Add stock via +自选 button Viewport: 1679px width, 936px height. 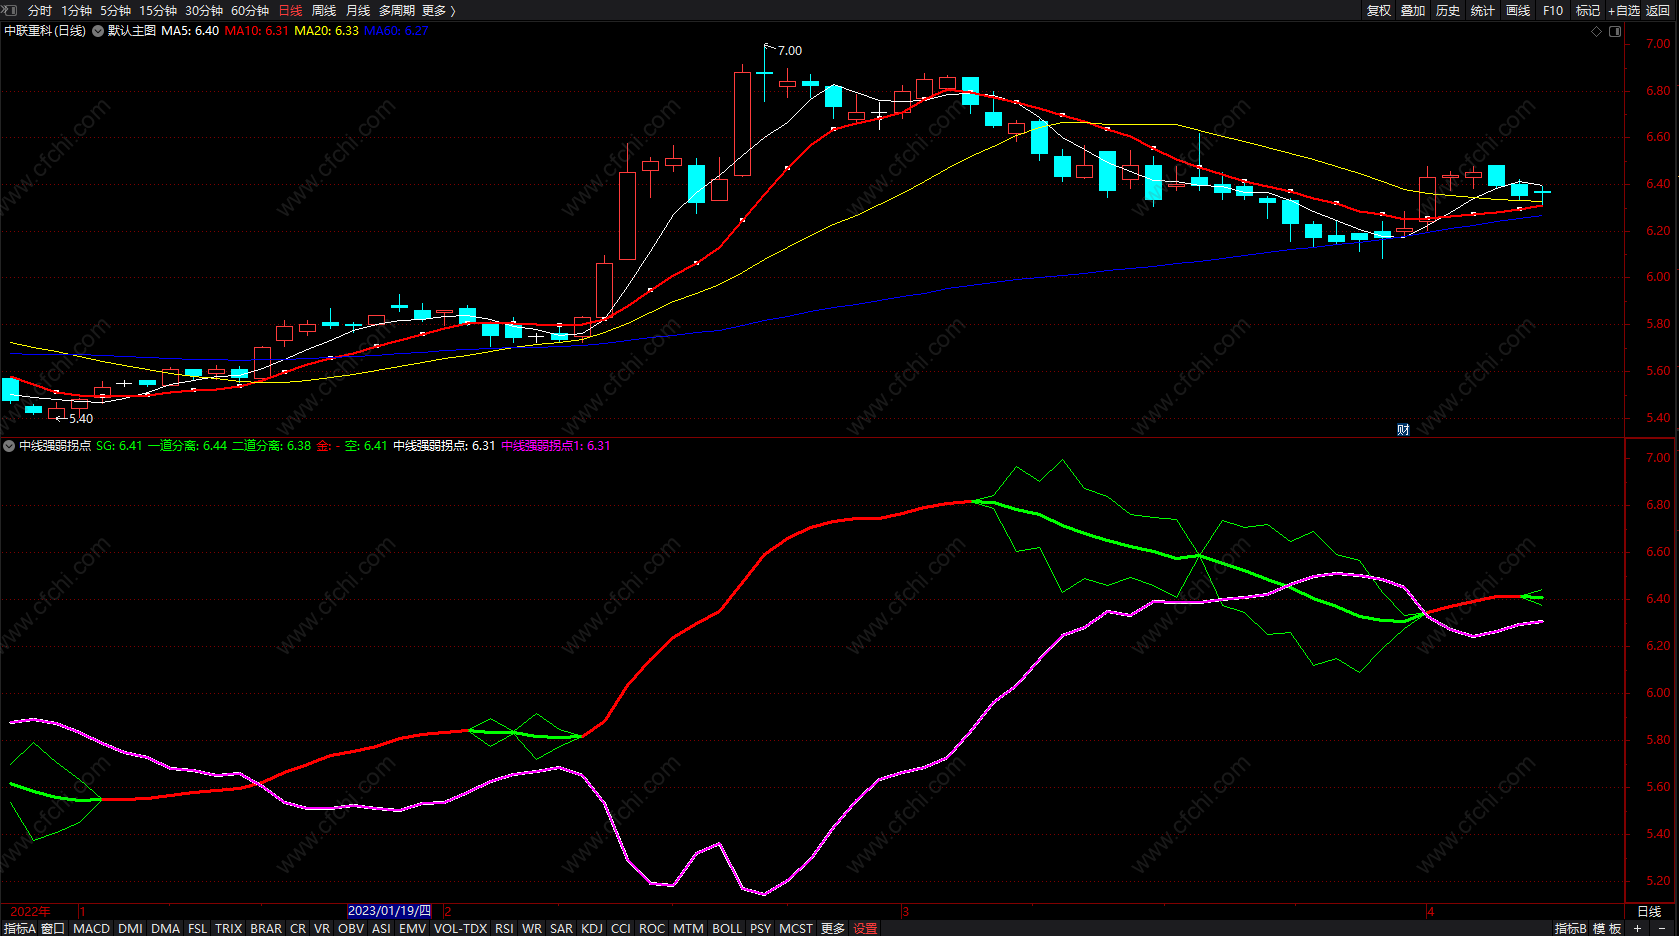(x=1623, y=10)
